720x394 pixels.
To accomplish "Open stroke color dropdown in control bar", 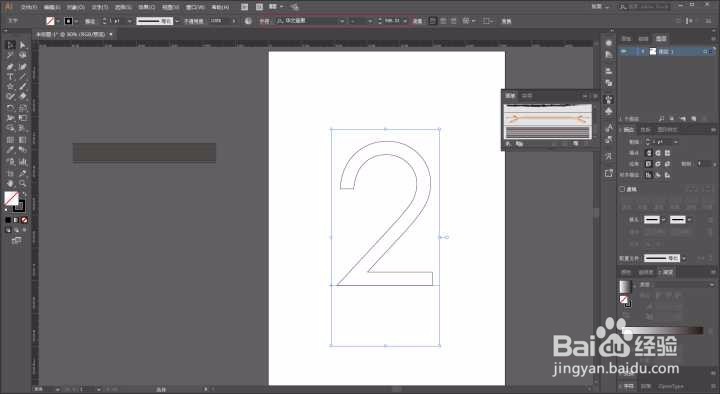I will 76,21.
